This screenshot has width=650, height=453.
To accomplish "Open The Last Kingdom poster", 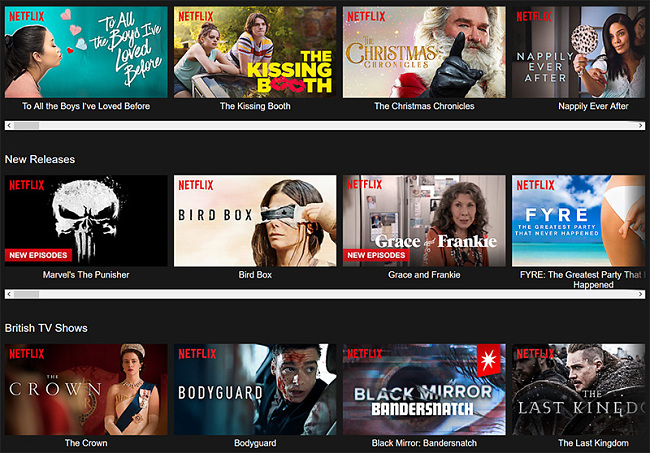I will coord(579,390).
